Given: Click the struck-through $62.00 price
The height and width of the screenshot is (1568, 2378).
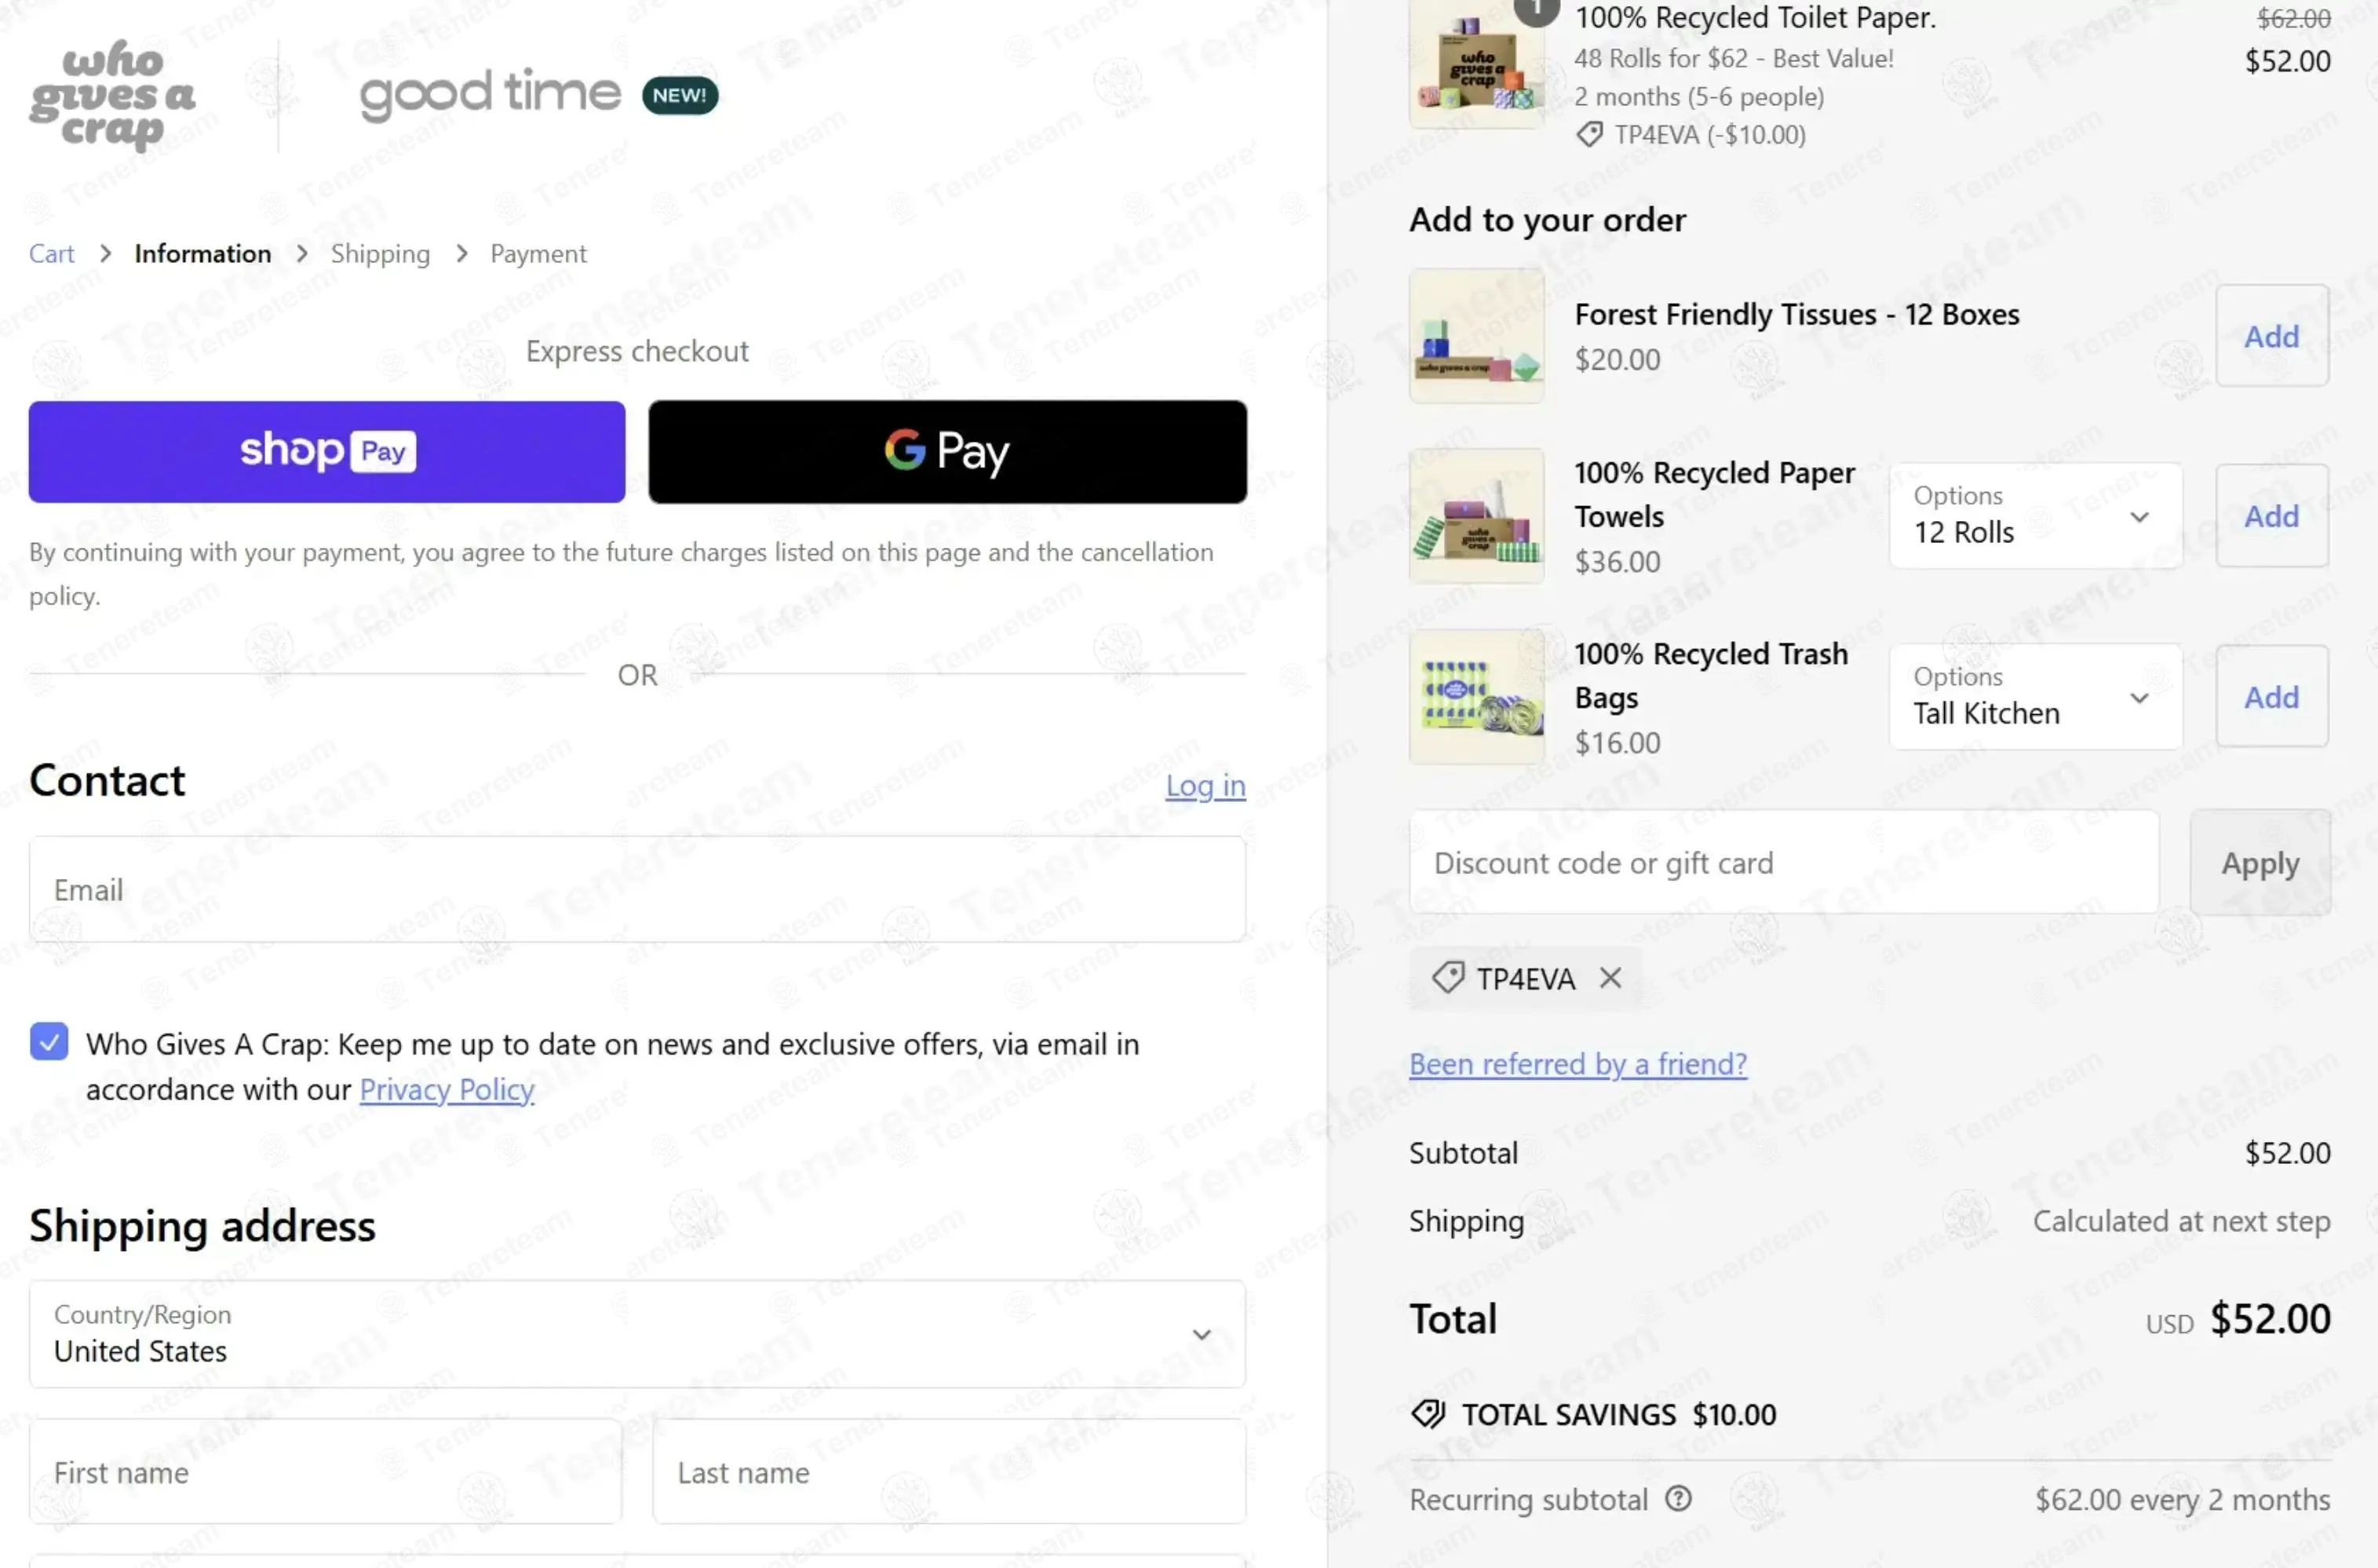Looking at the screenshot, I should [x=2293, y=18].
